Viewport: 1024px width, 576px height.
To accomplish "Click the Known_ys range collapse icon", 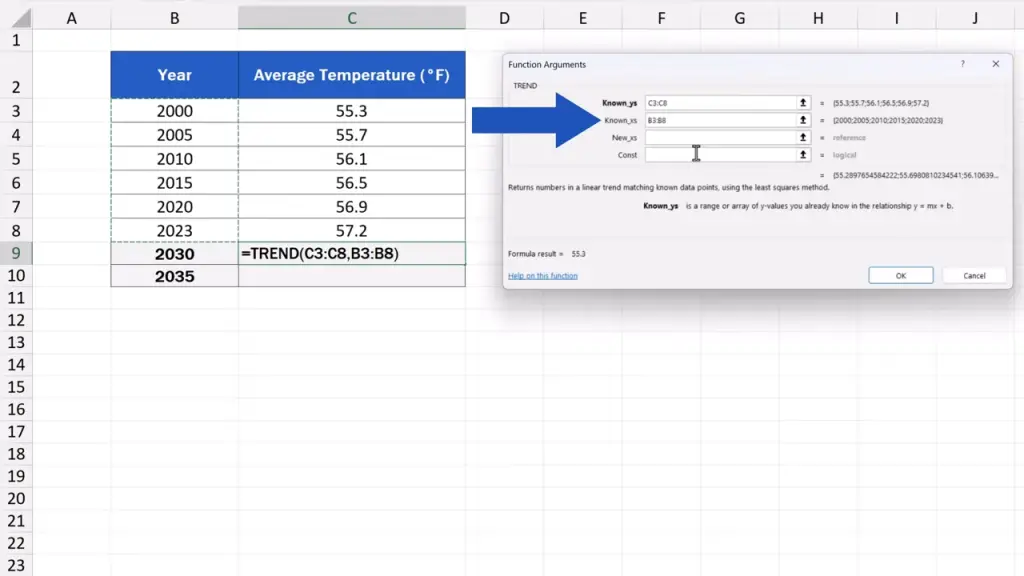I will [x=802, y=102].
